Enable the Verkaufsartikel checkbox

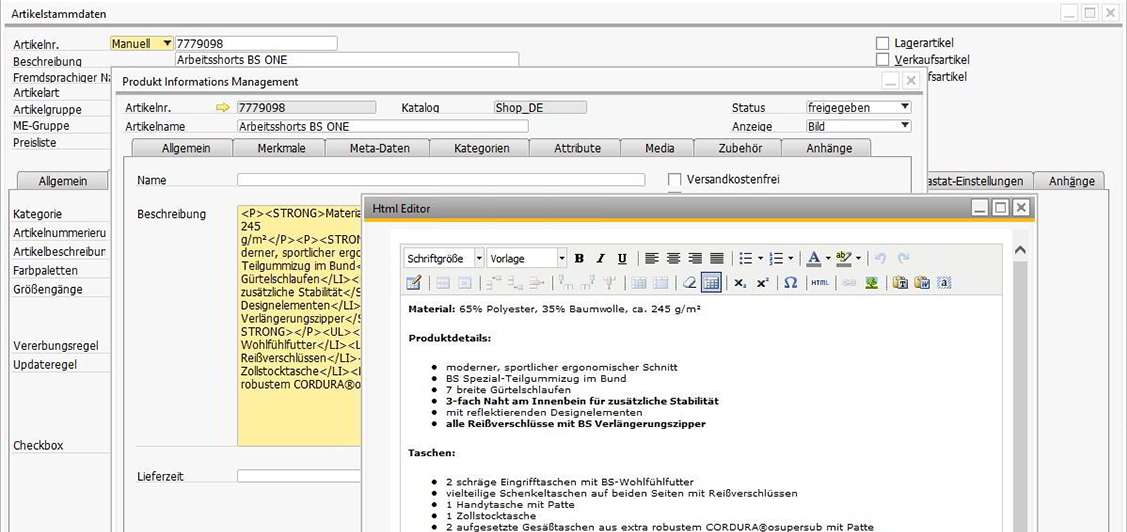click(883, 59)
